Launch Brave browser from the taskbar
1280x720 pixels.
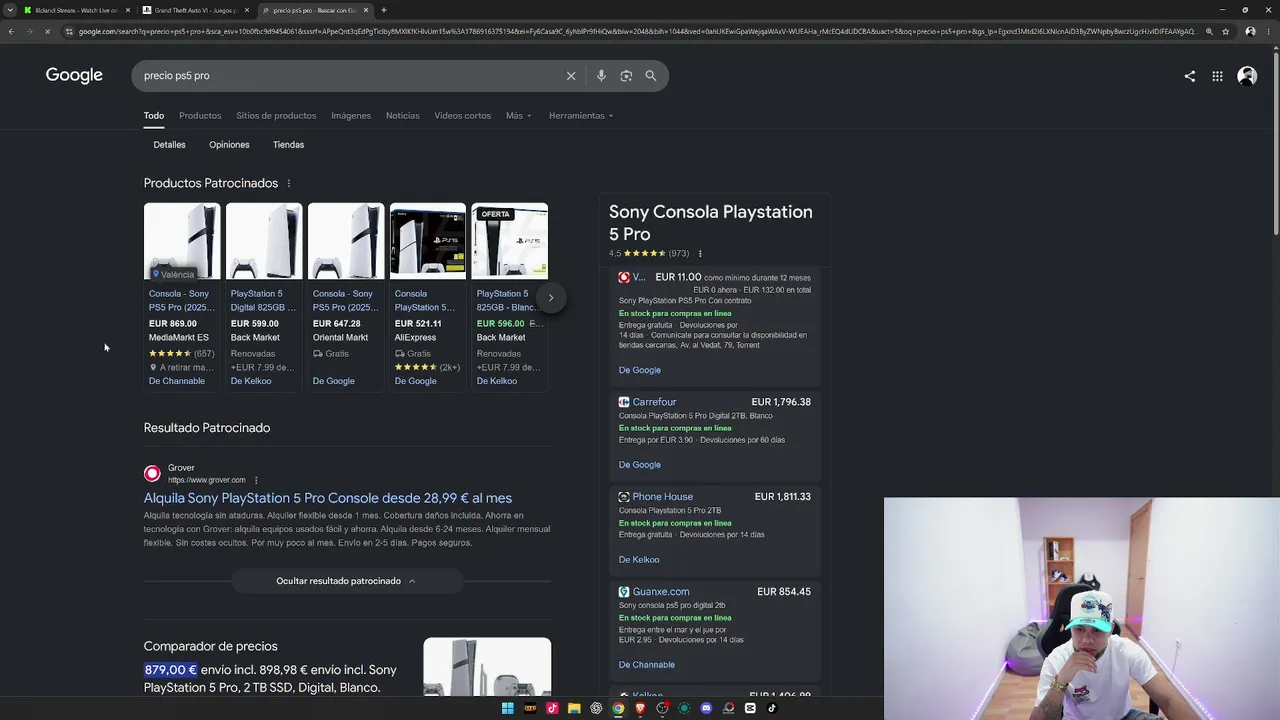pos(640,708)
